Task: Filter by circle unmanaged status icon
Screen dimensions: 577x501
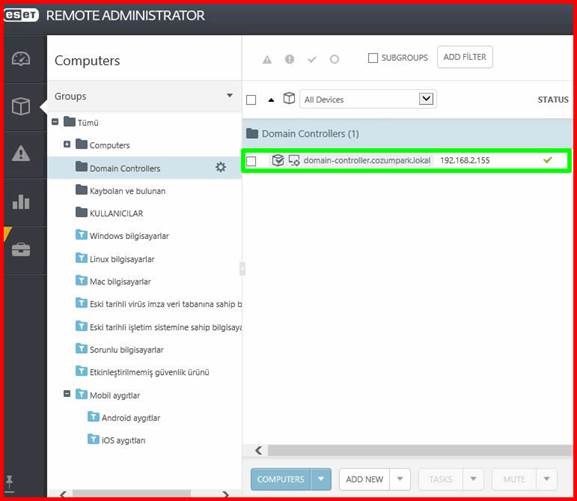Action: tap(334, 59)
